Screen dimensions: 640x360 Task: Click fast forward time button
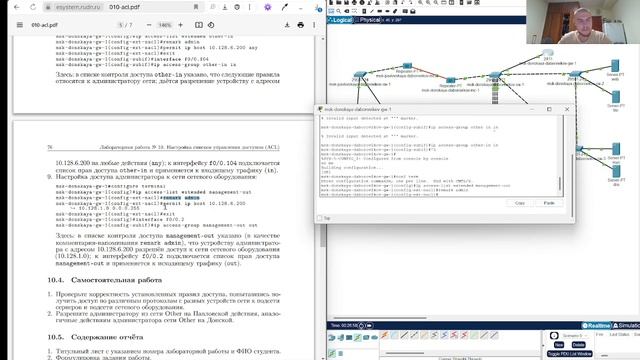pos(369,325)
